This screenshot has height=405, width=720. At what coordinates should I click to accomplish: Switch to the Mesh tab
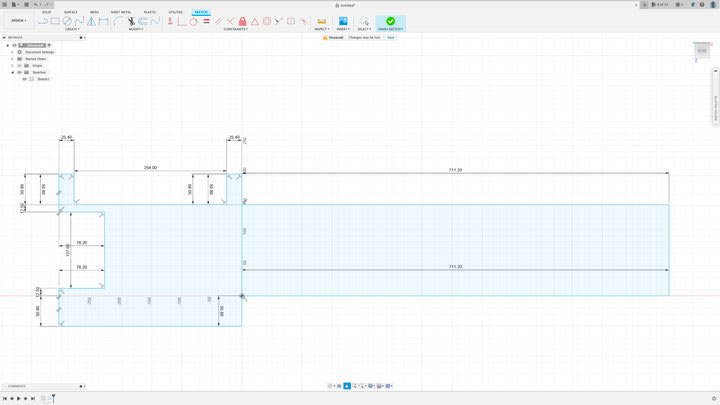coord(95,12)
